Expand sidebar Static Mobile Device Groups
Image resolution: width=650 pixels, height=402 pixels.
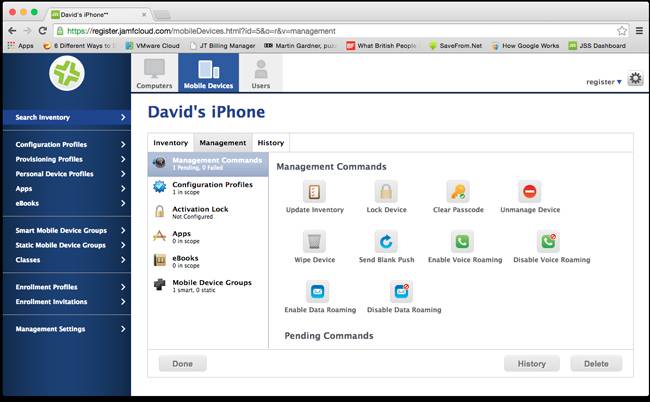(67, 245)
